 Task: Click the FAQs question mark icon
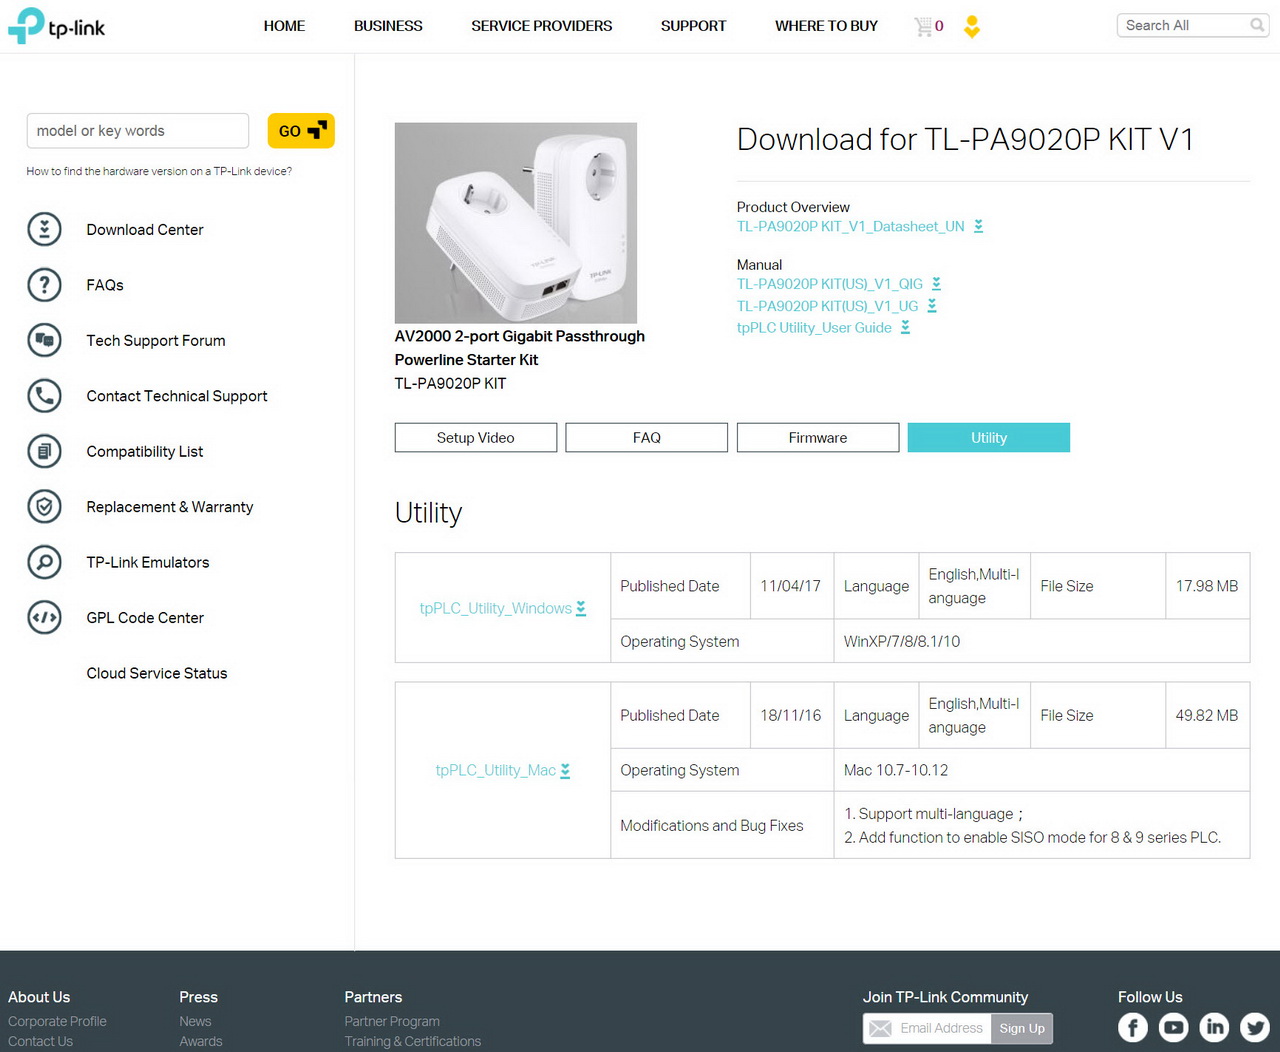click(44, 285)
